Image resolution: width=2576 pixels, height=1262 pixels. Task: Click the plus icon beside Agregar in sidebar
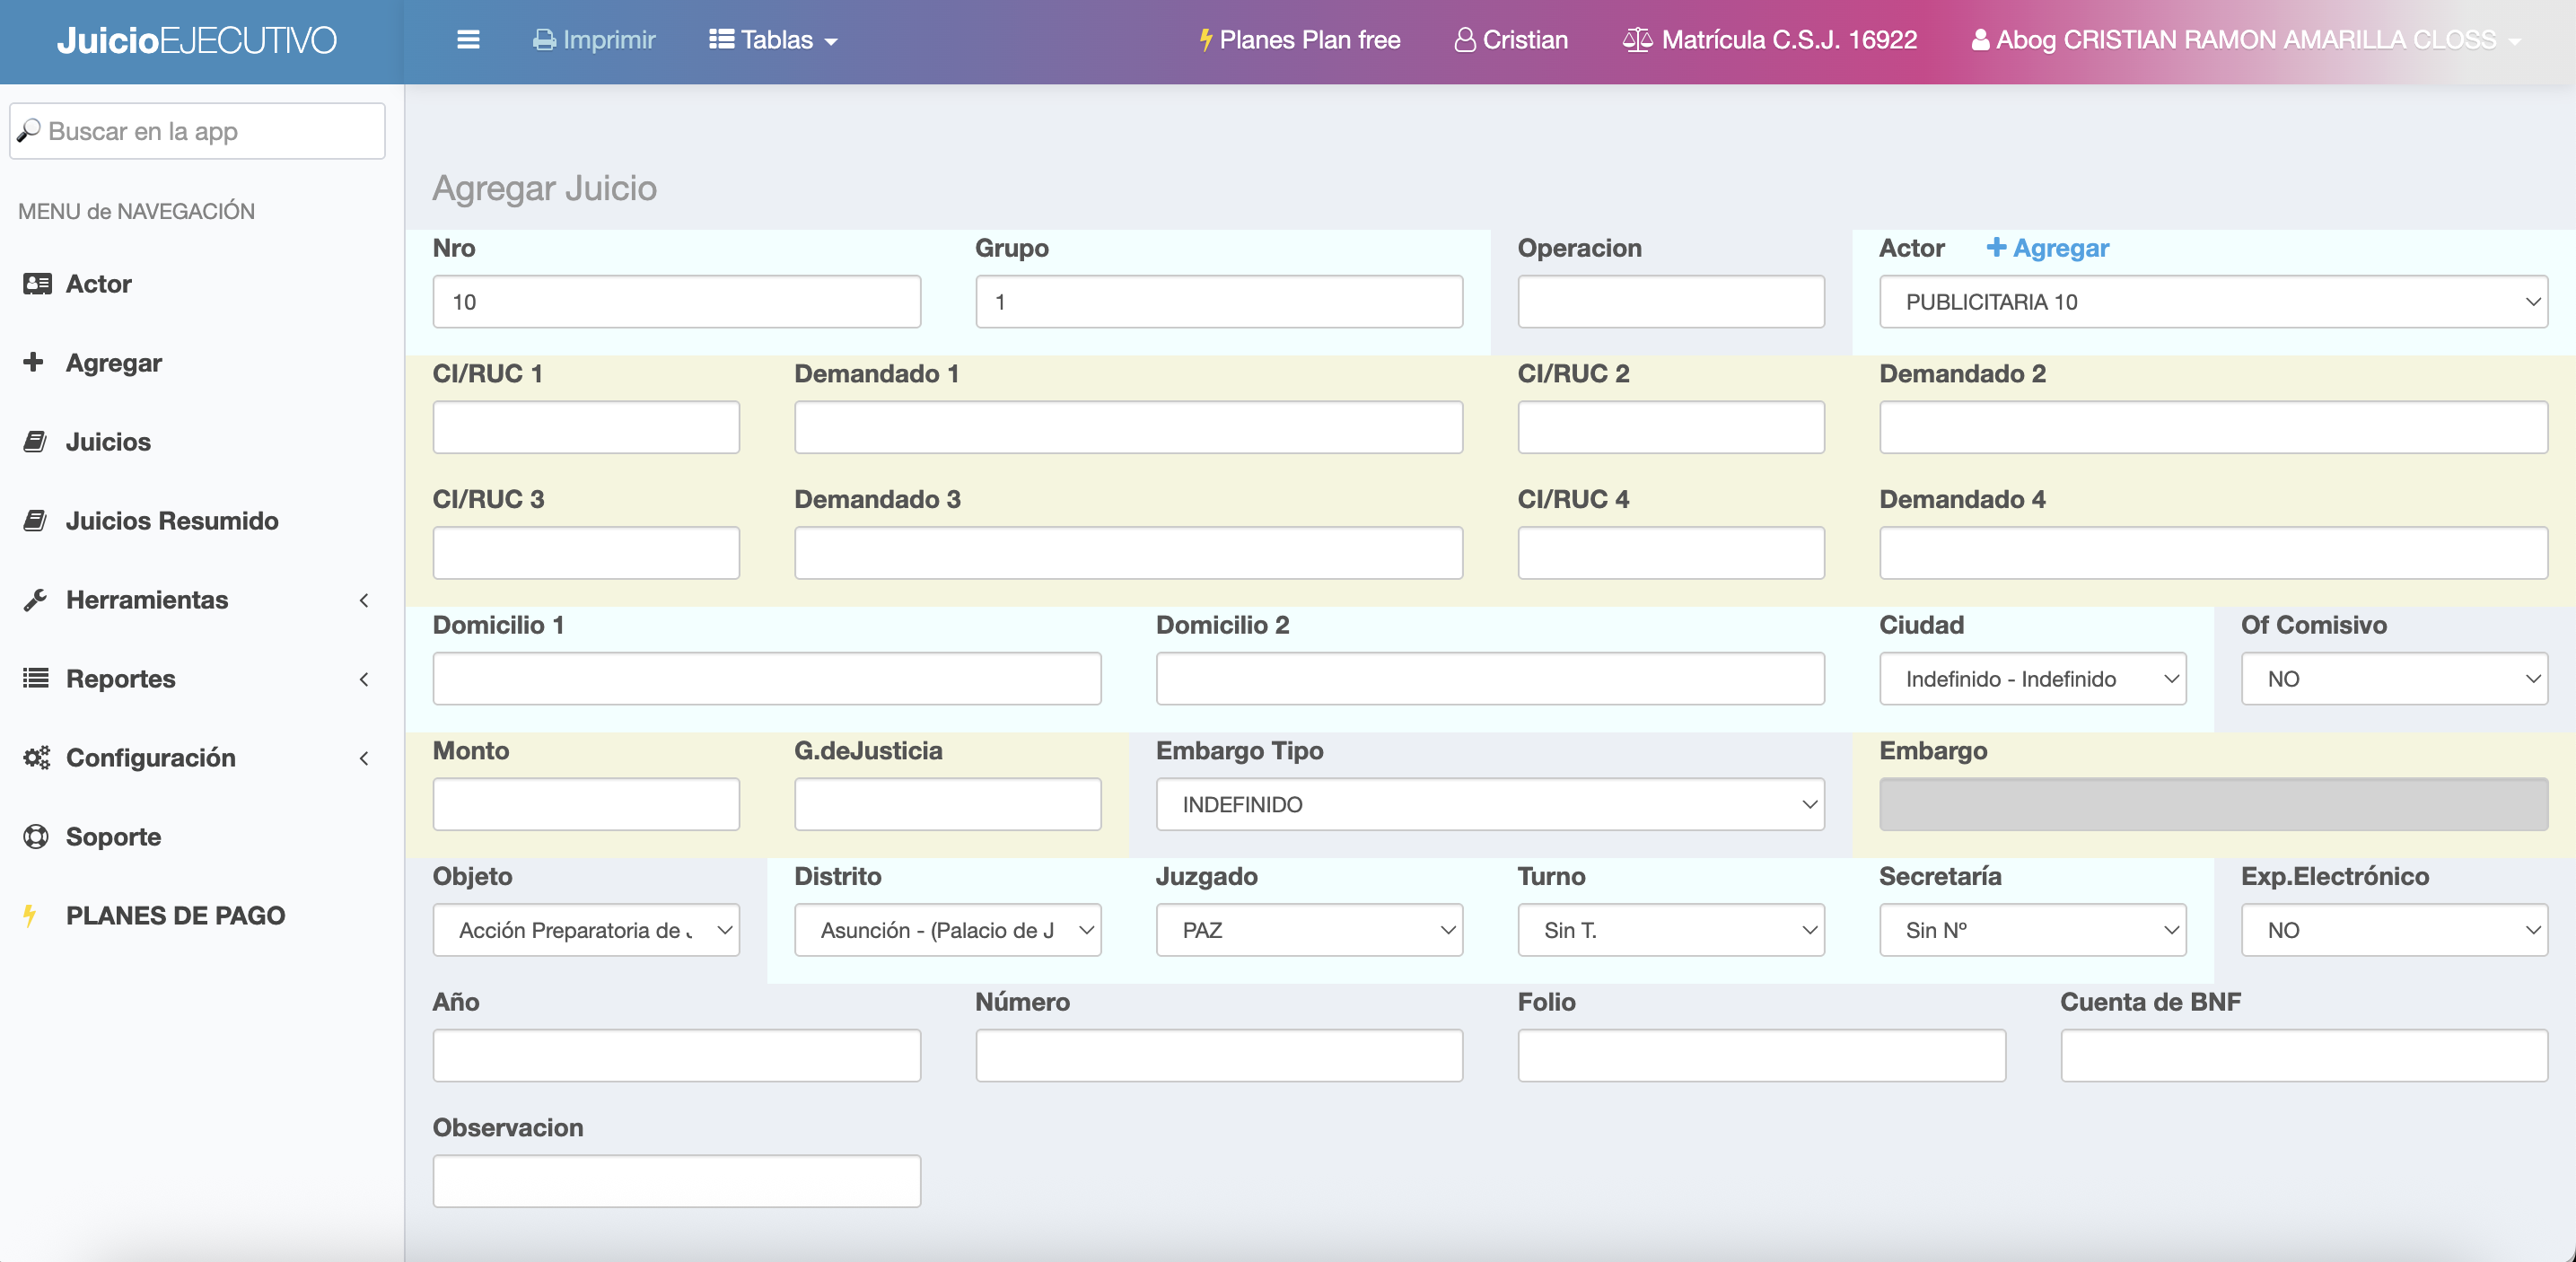(33, 362)
